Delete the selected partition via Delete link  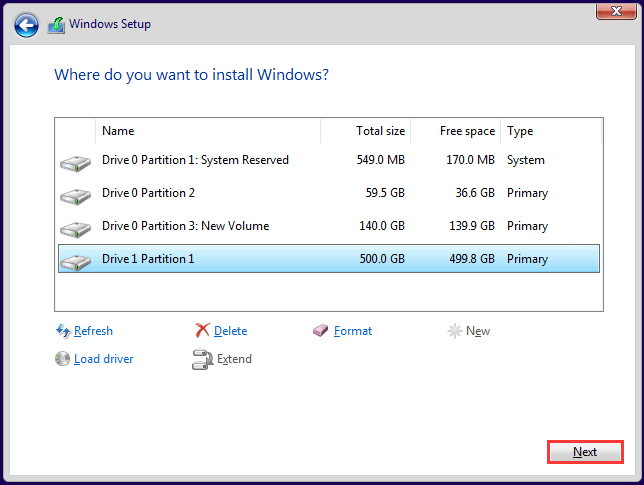[231, 331]
